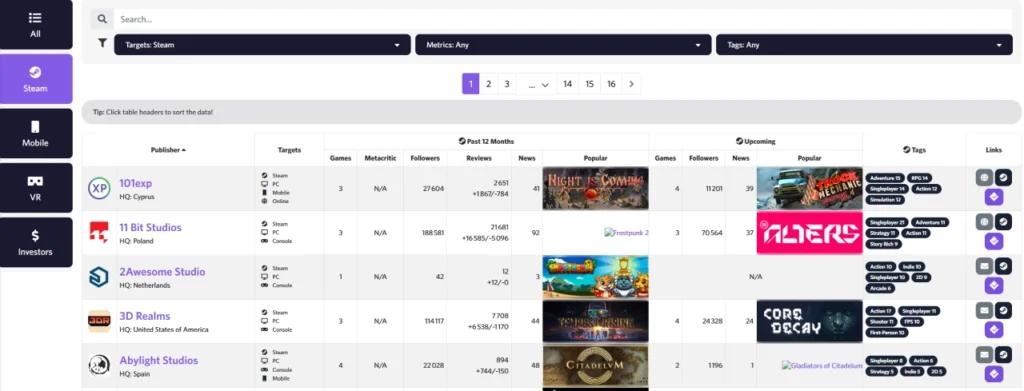Click inside the Search input field
Image resolution: width=1024 pixels, height=391 pixels.
coord(563,20)
